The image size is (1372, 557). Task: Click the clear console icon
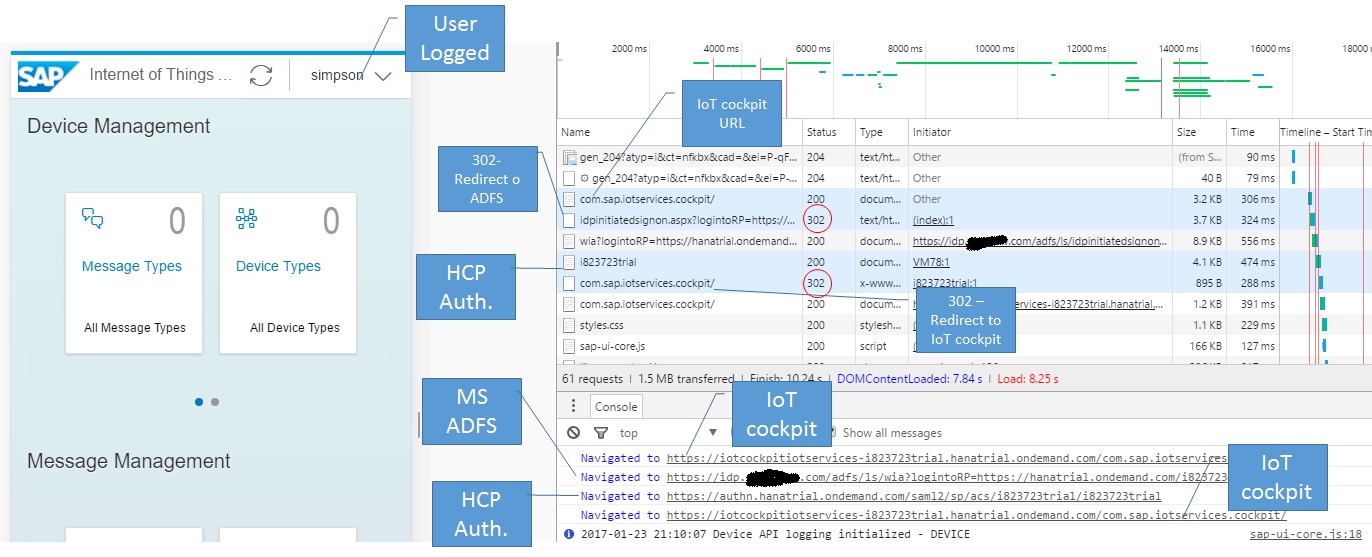point(573,433)
